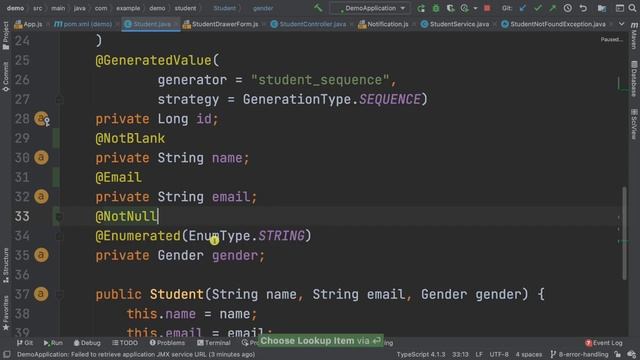
Task: Toggle the read-only lock icon
Action: tap(618, 354)
